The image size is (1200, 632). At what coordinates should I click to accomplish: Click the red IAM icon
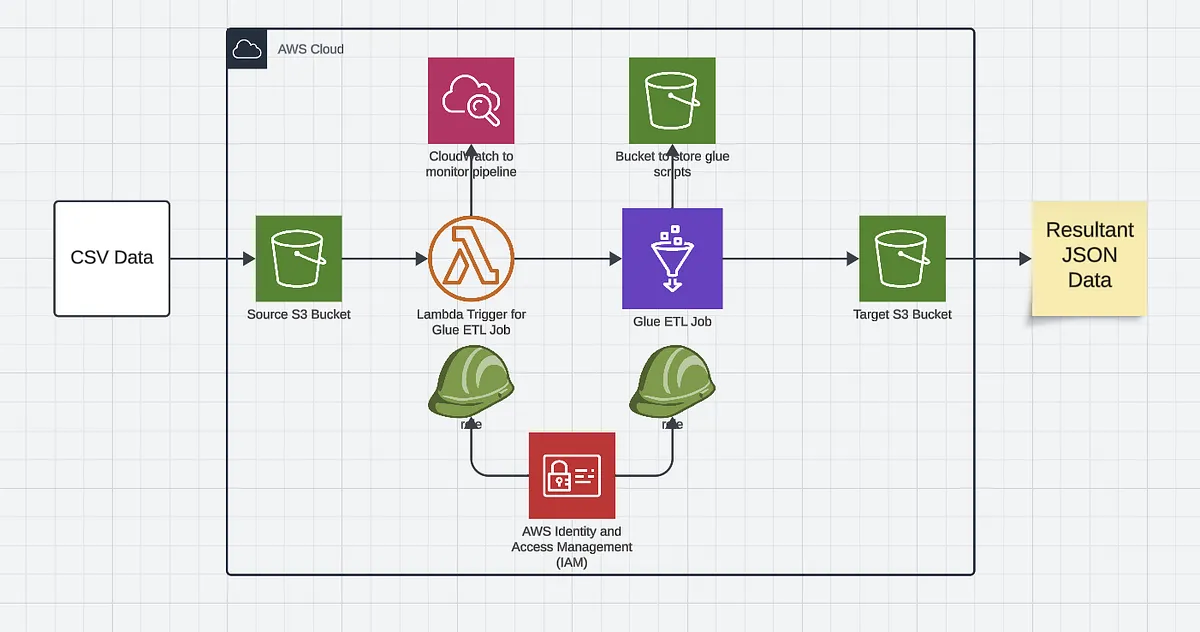tap(572, 475)
